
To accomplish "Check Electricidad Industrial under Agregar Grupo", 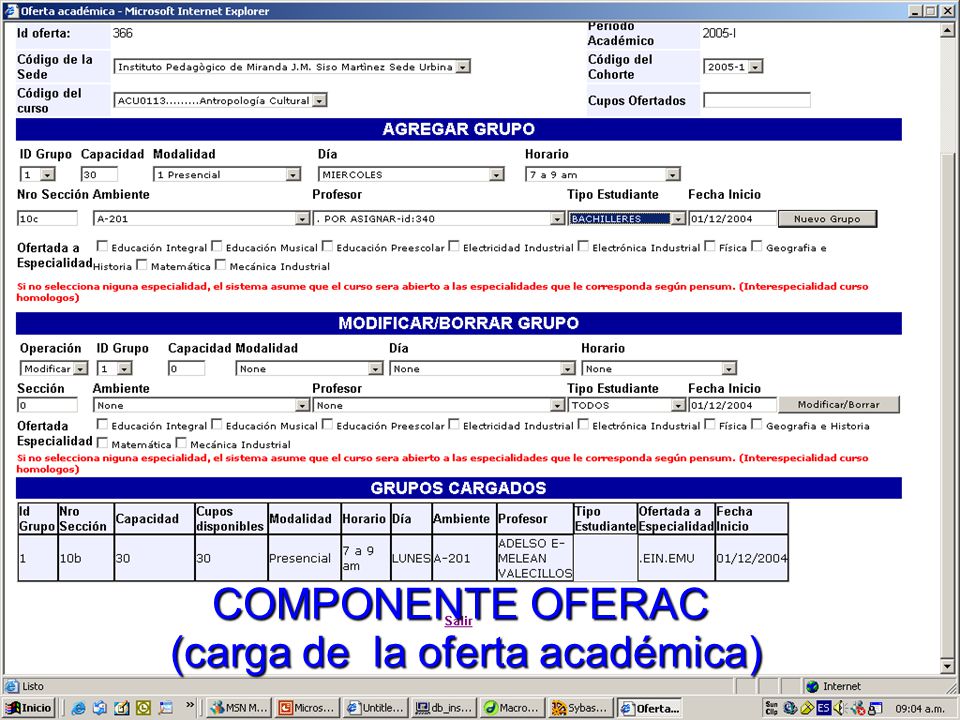I will (454, 246).
